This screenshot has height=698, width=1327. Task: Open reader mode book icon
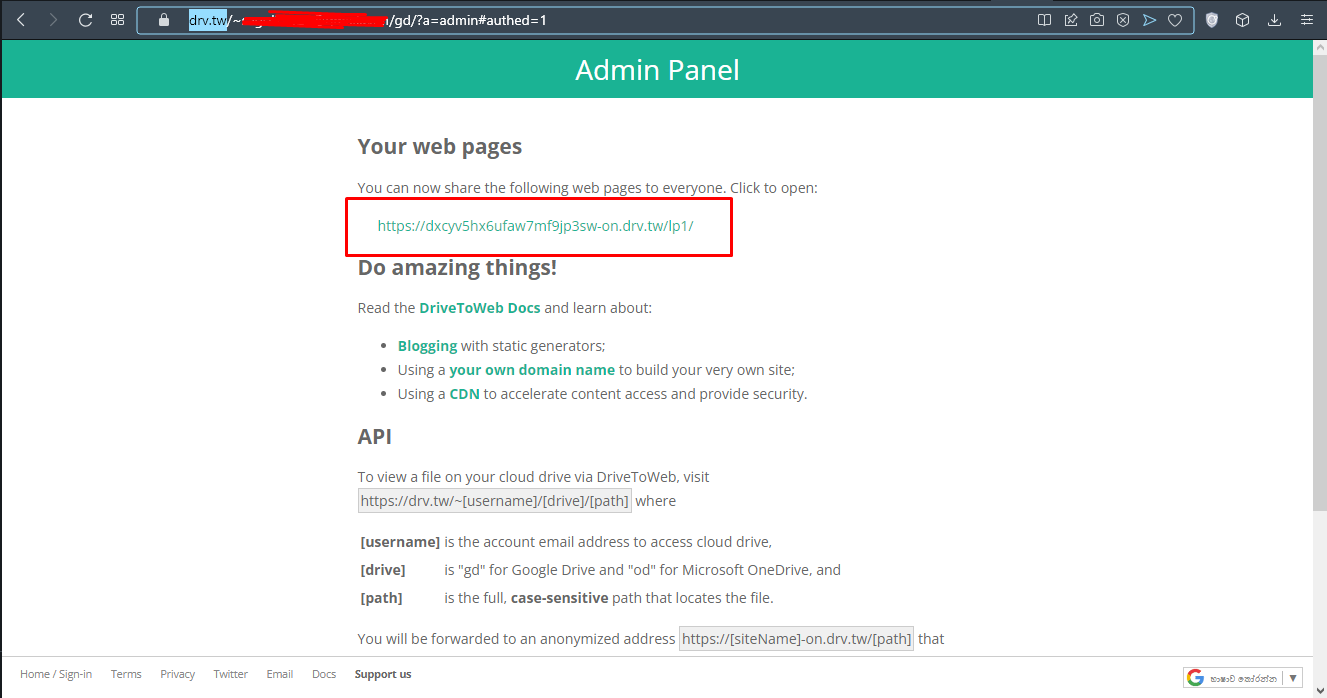click(x=1044, y=20)
